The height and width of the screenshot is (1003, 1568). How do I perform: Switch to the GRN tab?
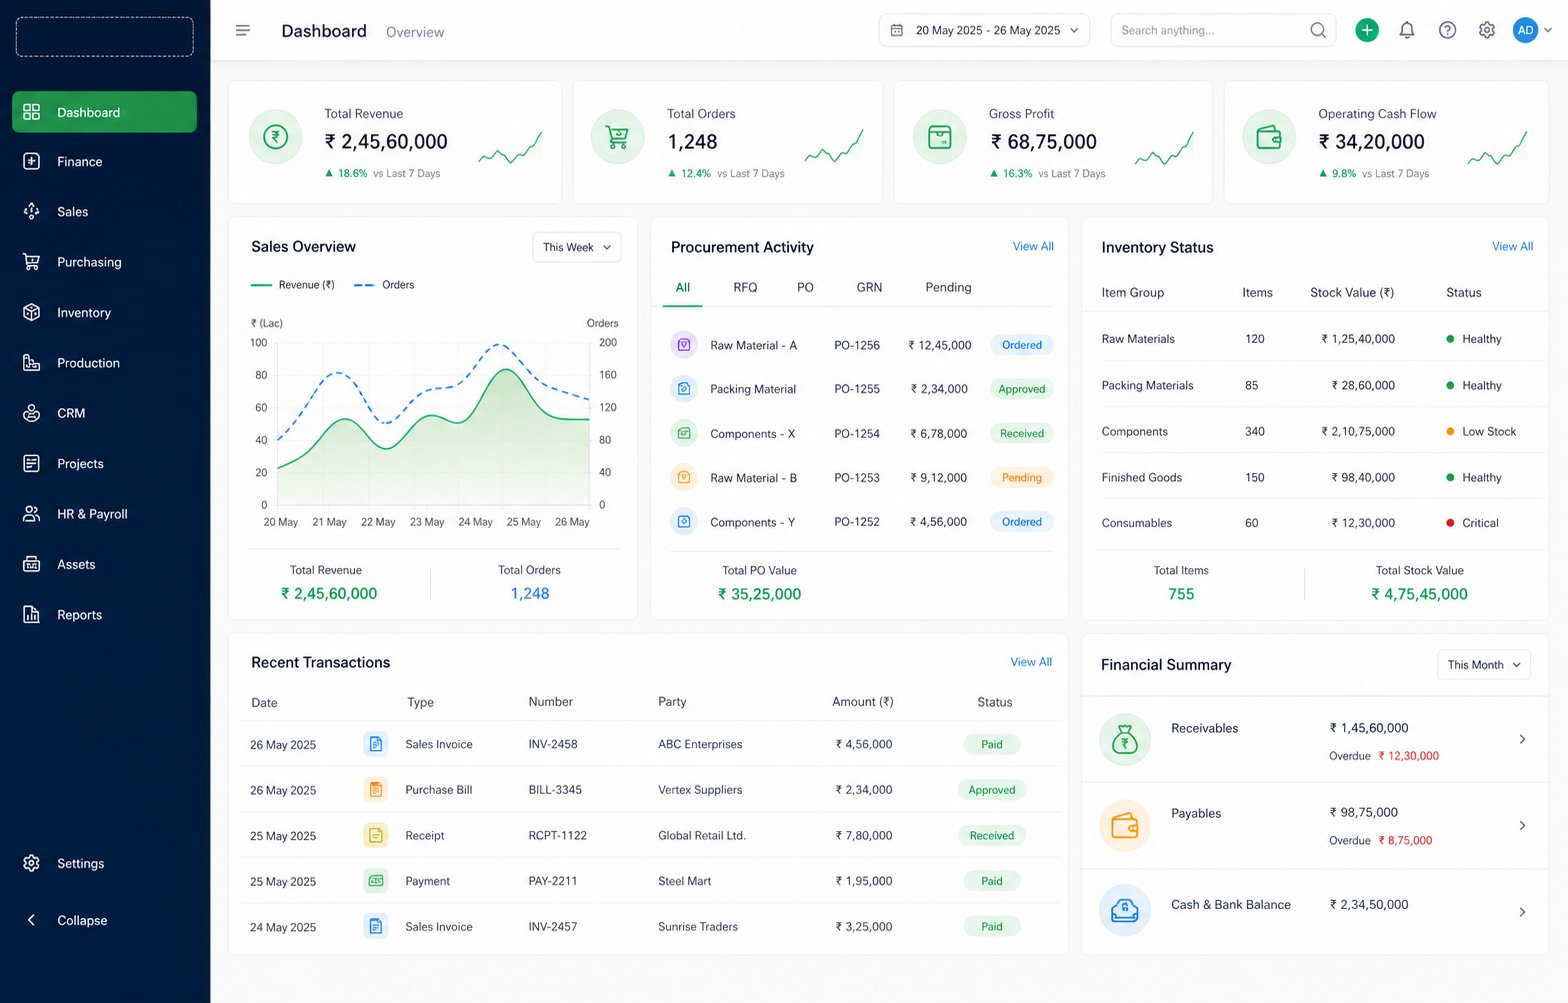[869, 287]
